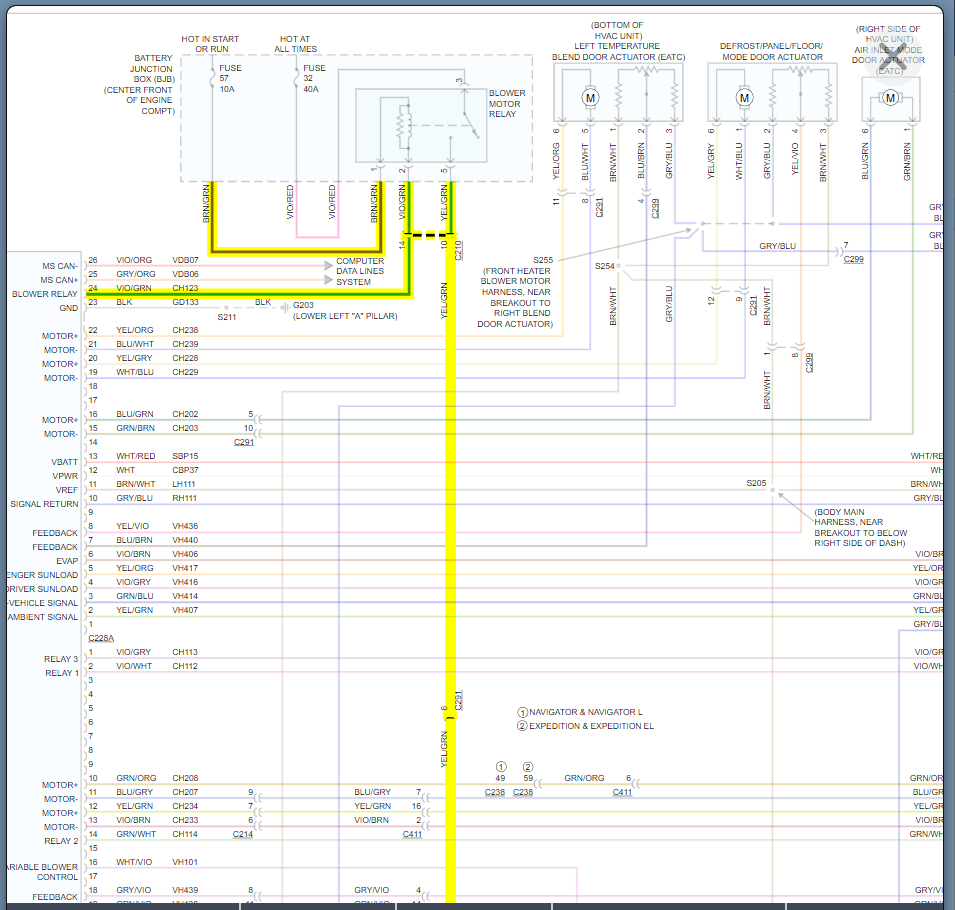Click the Hot In Start Or Run label
The height and width of the screenshot is (910, 955).
pyautogui.click(x=210, y=44)
